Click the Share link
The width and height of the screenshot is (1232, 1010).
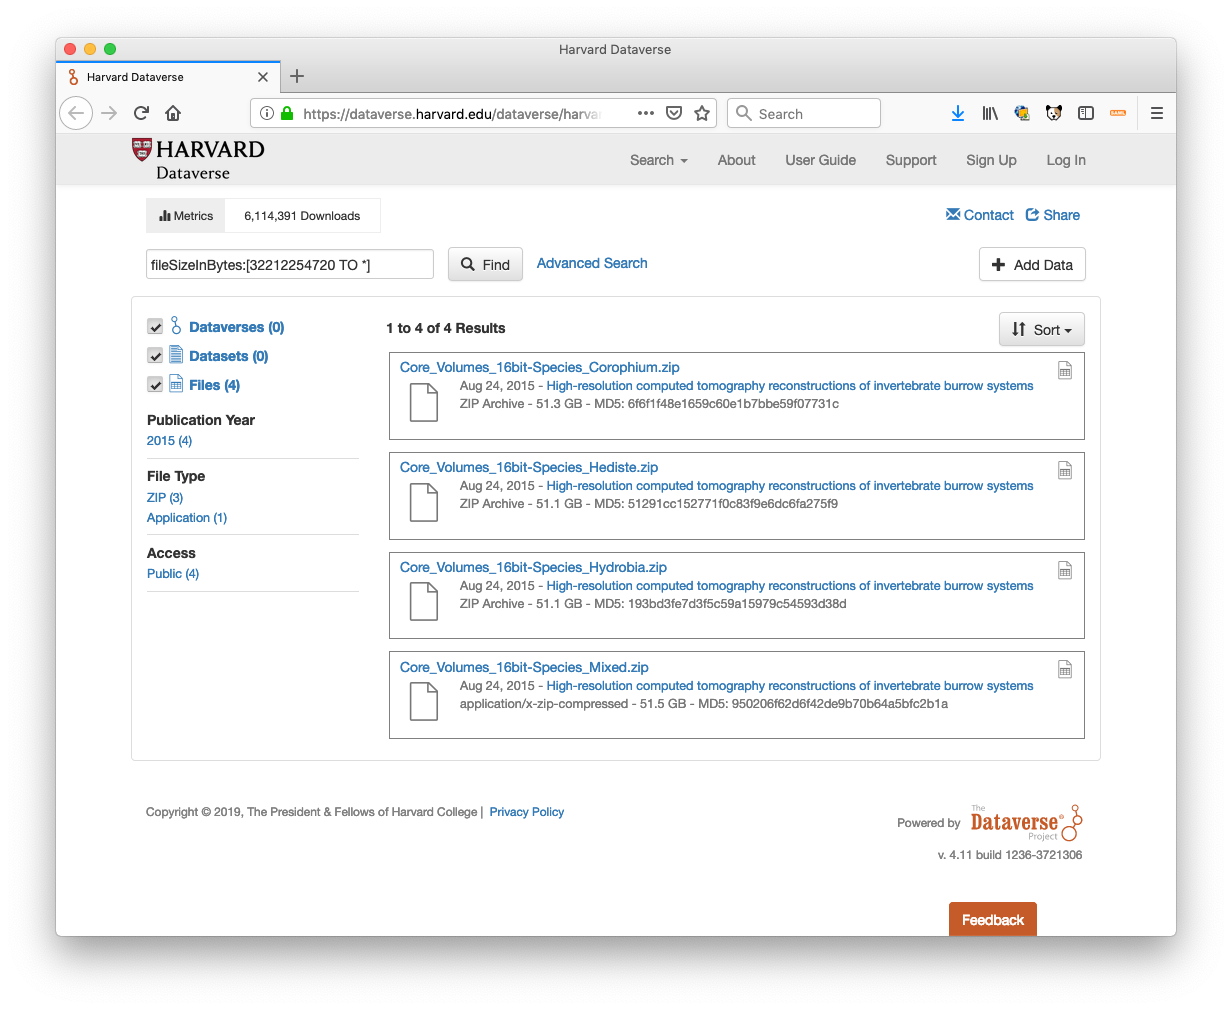tap(1053, 215)
